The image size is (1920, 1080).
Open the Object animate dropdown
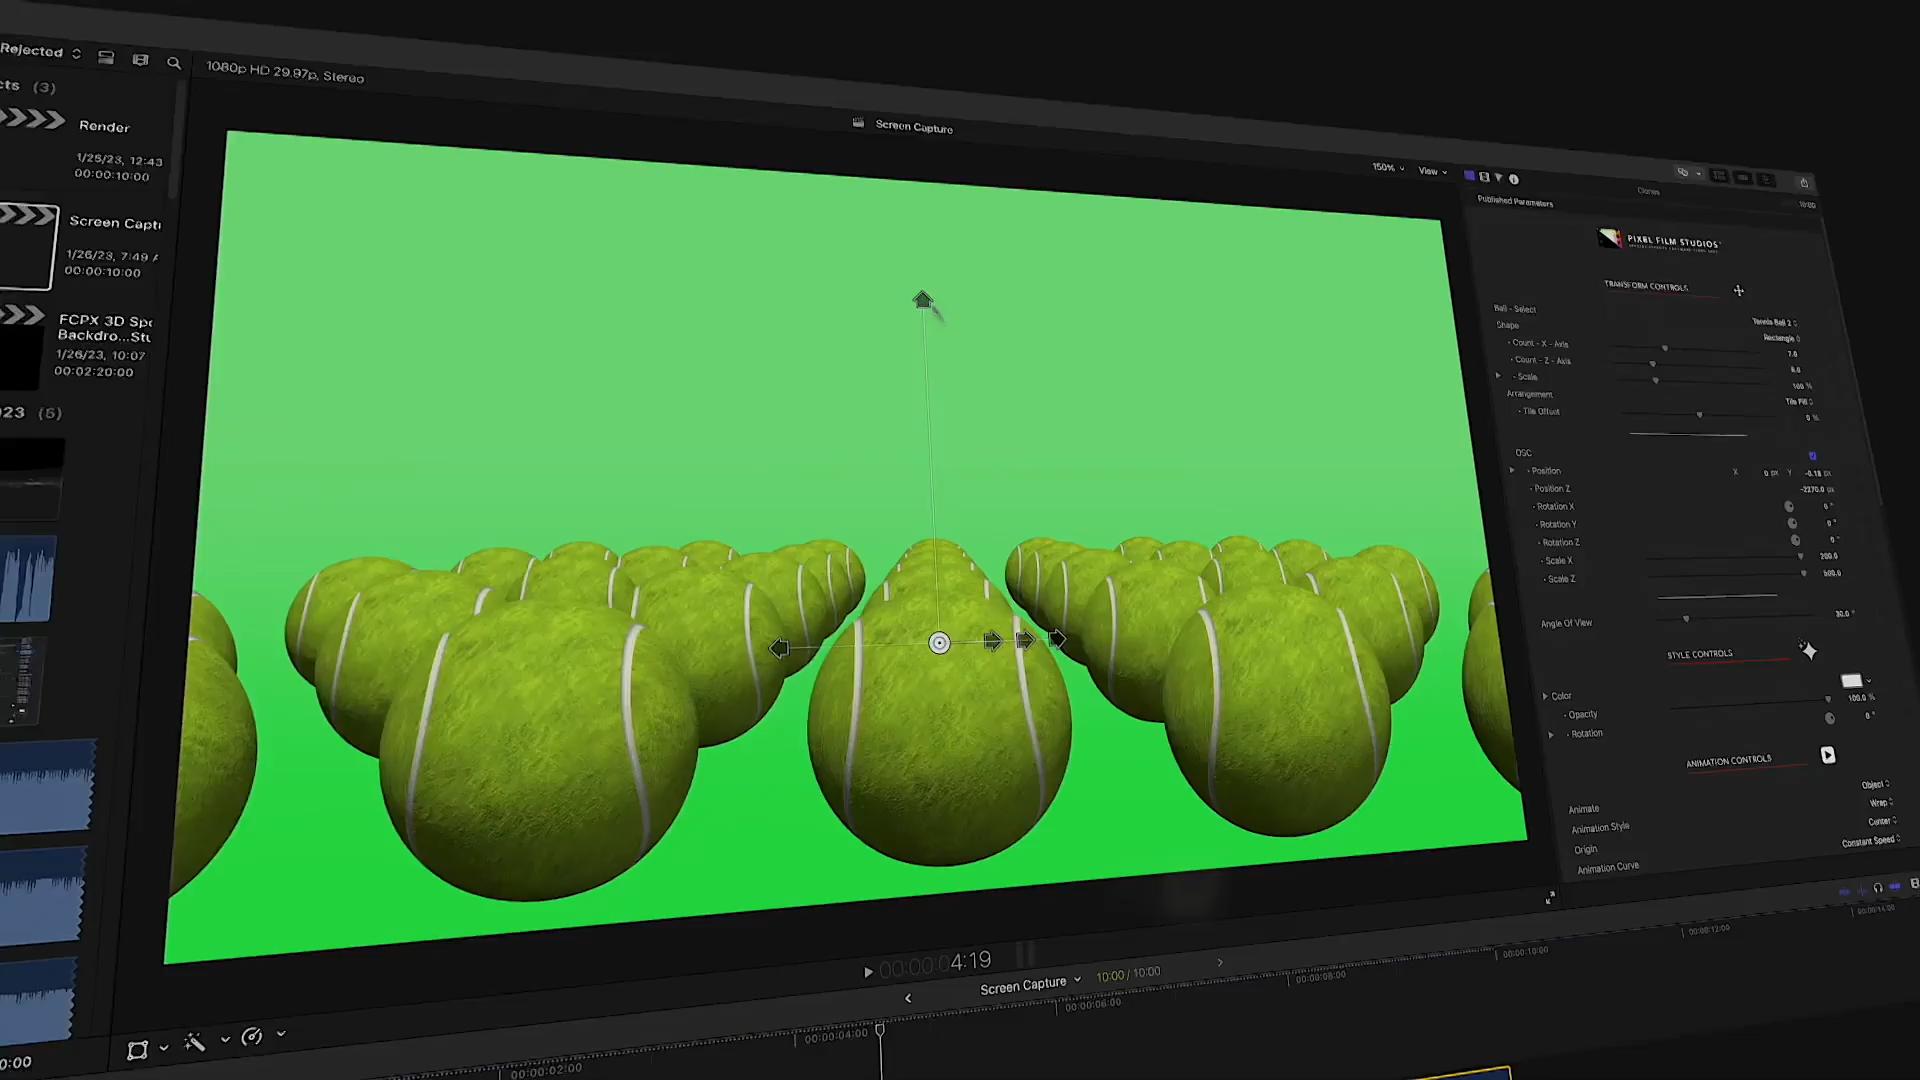pos(1875,785)
